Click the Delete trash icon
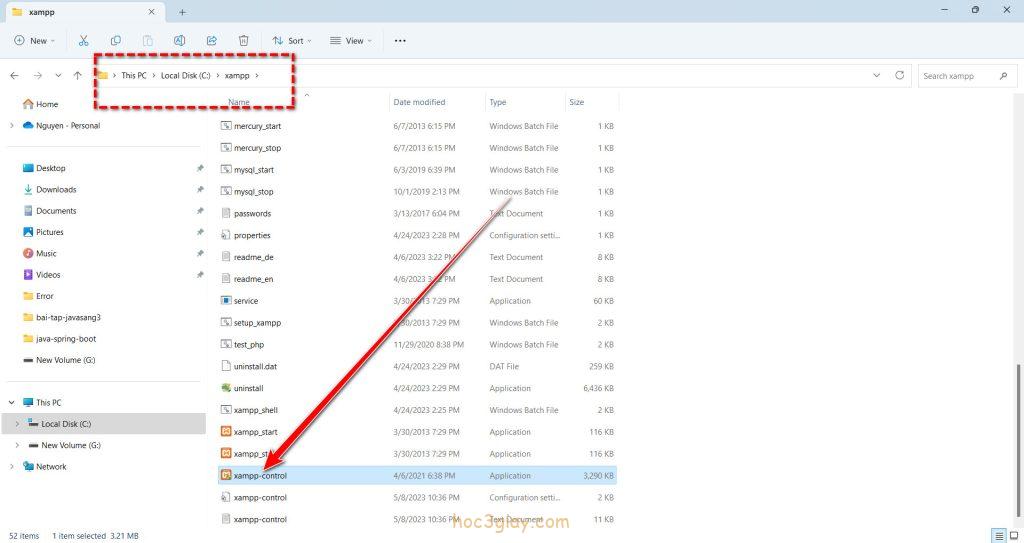 pos(244,41)
